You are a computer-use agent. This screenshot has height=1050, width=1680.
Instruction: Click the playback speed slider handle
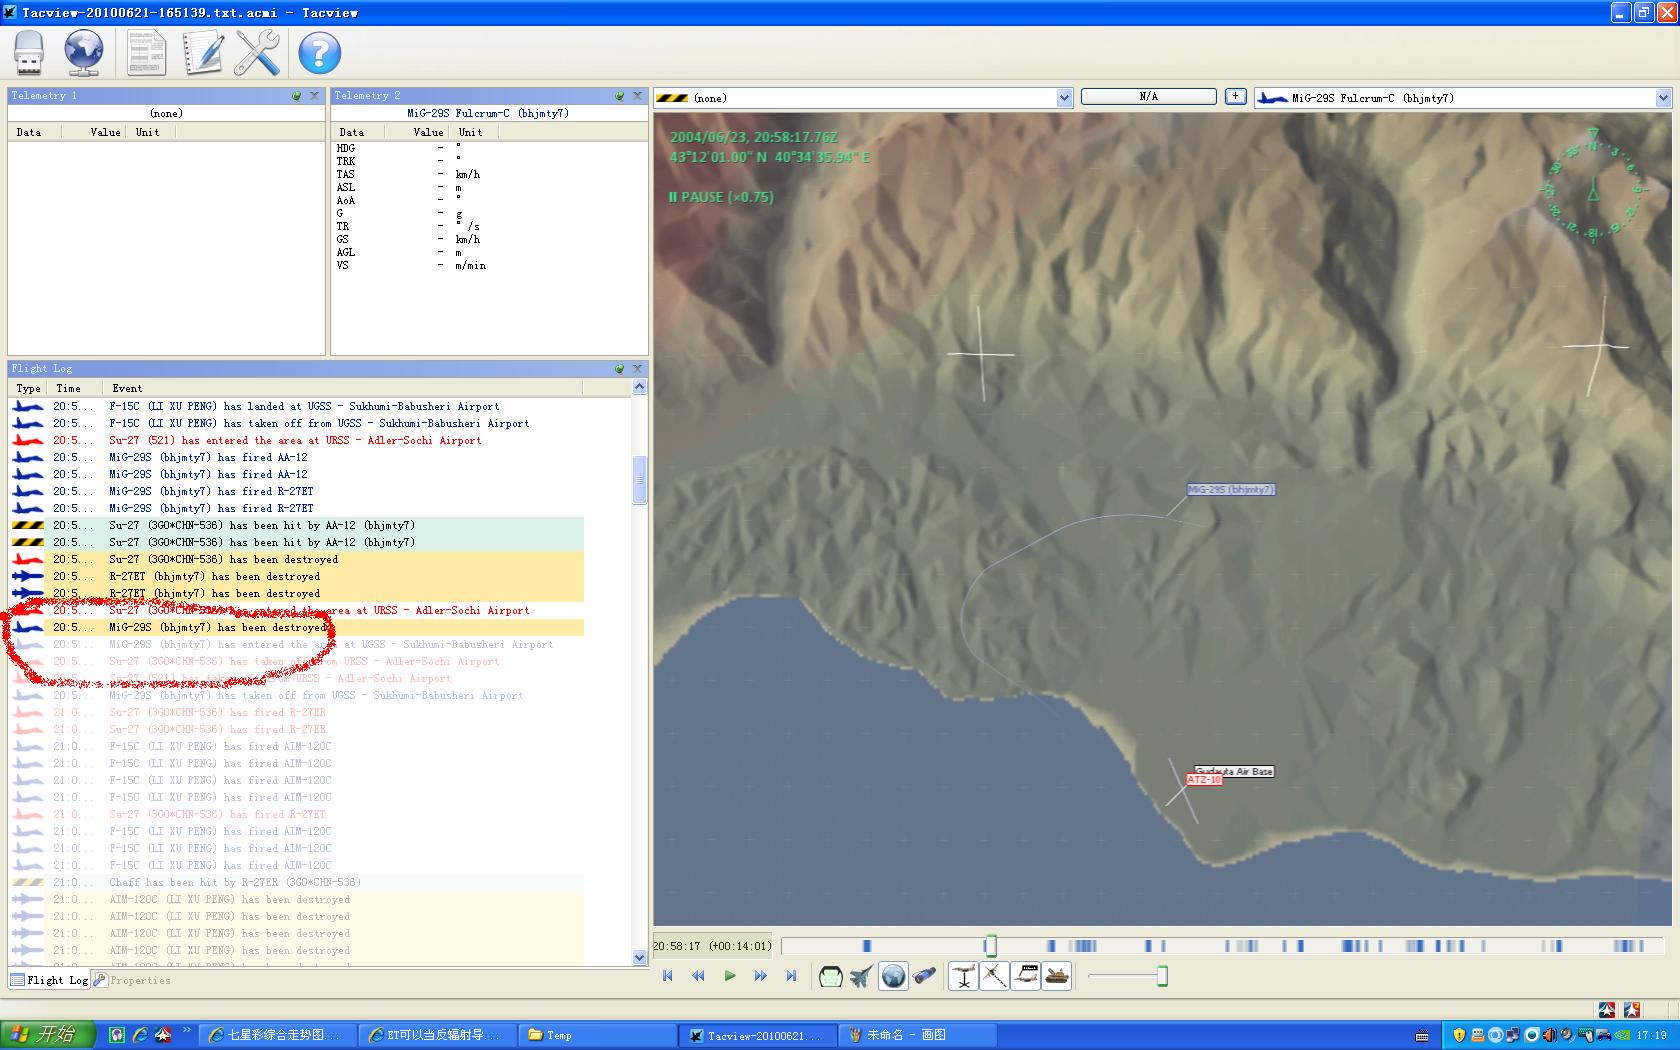(1162, 977)
